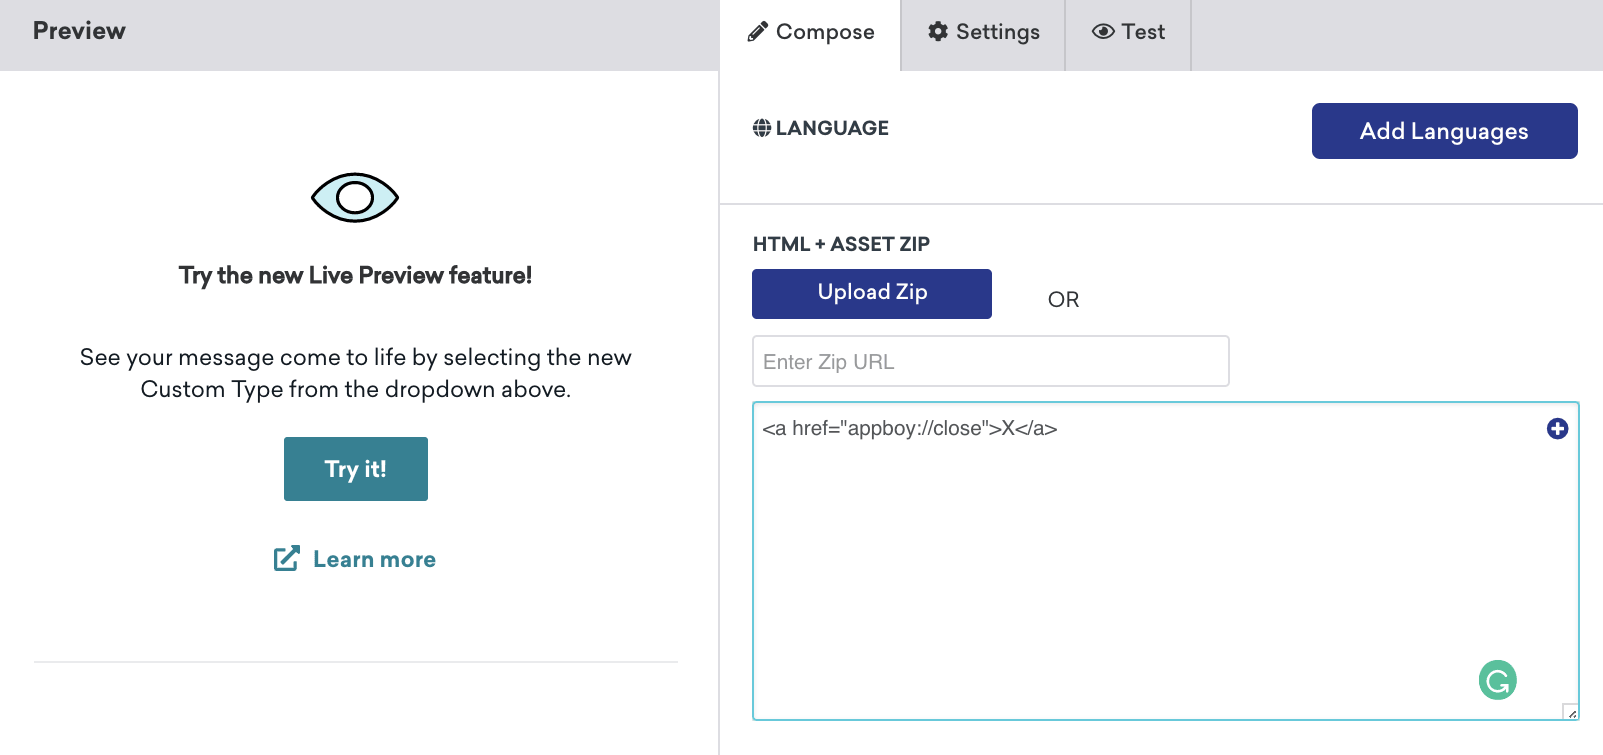Click the globe icon beside LANGUAGE

pos(762,128)
